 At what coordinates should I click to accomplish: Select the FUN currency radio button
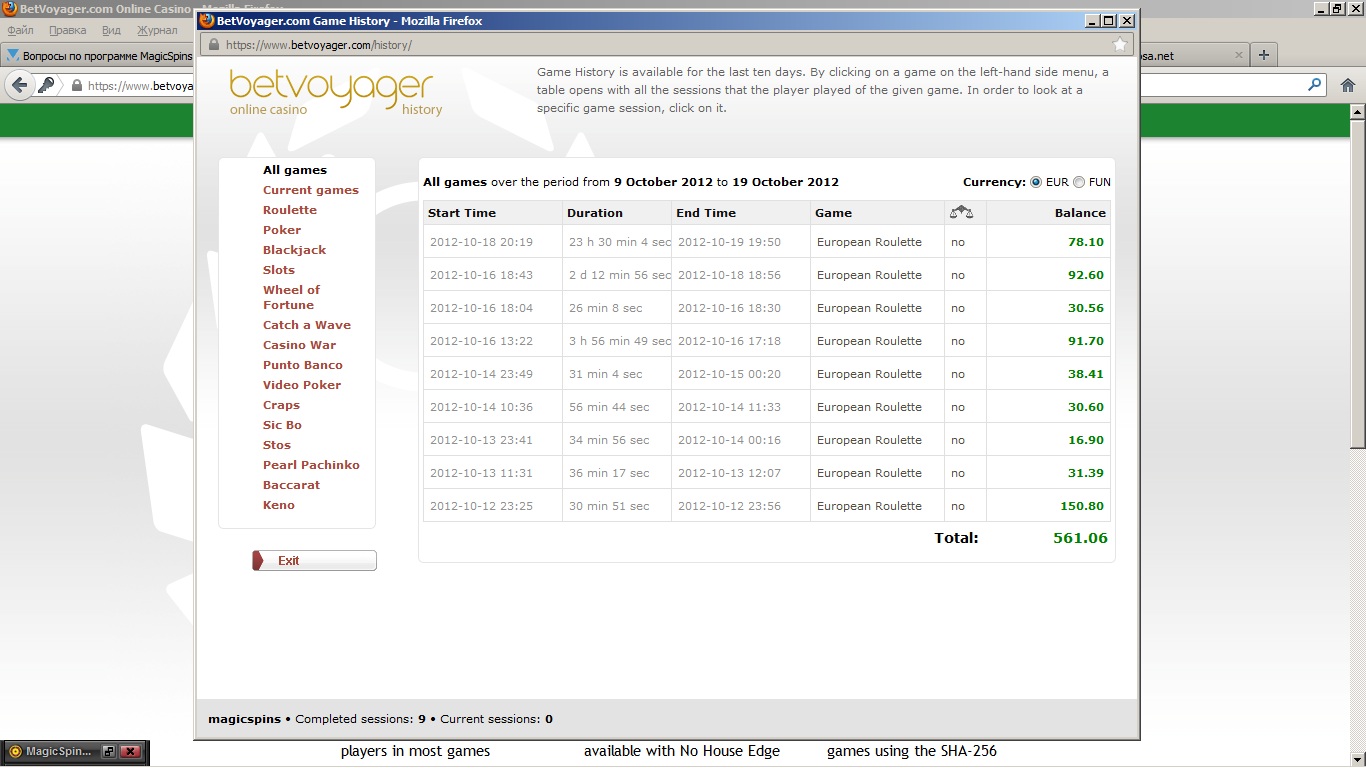1079,182
